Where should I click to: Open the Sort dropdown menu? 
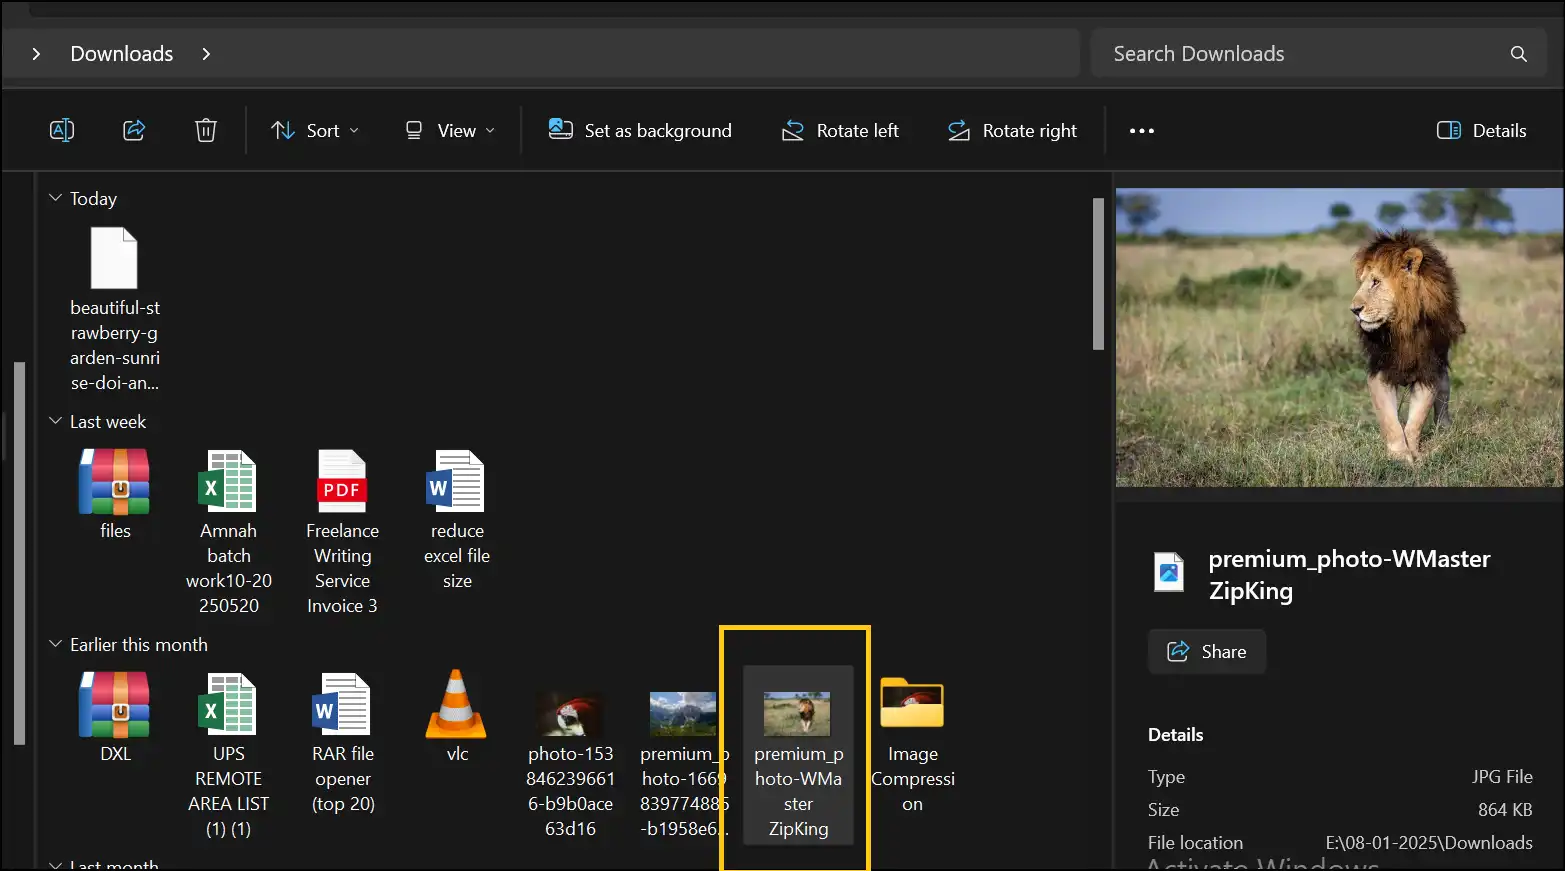coord(315,130)
